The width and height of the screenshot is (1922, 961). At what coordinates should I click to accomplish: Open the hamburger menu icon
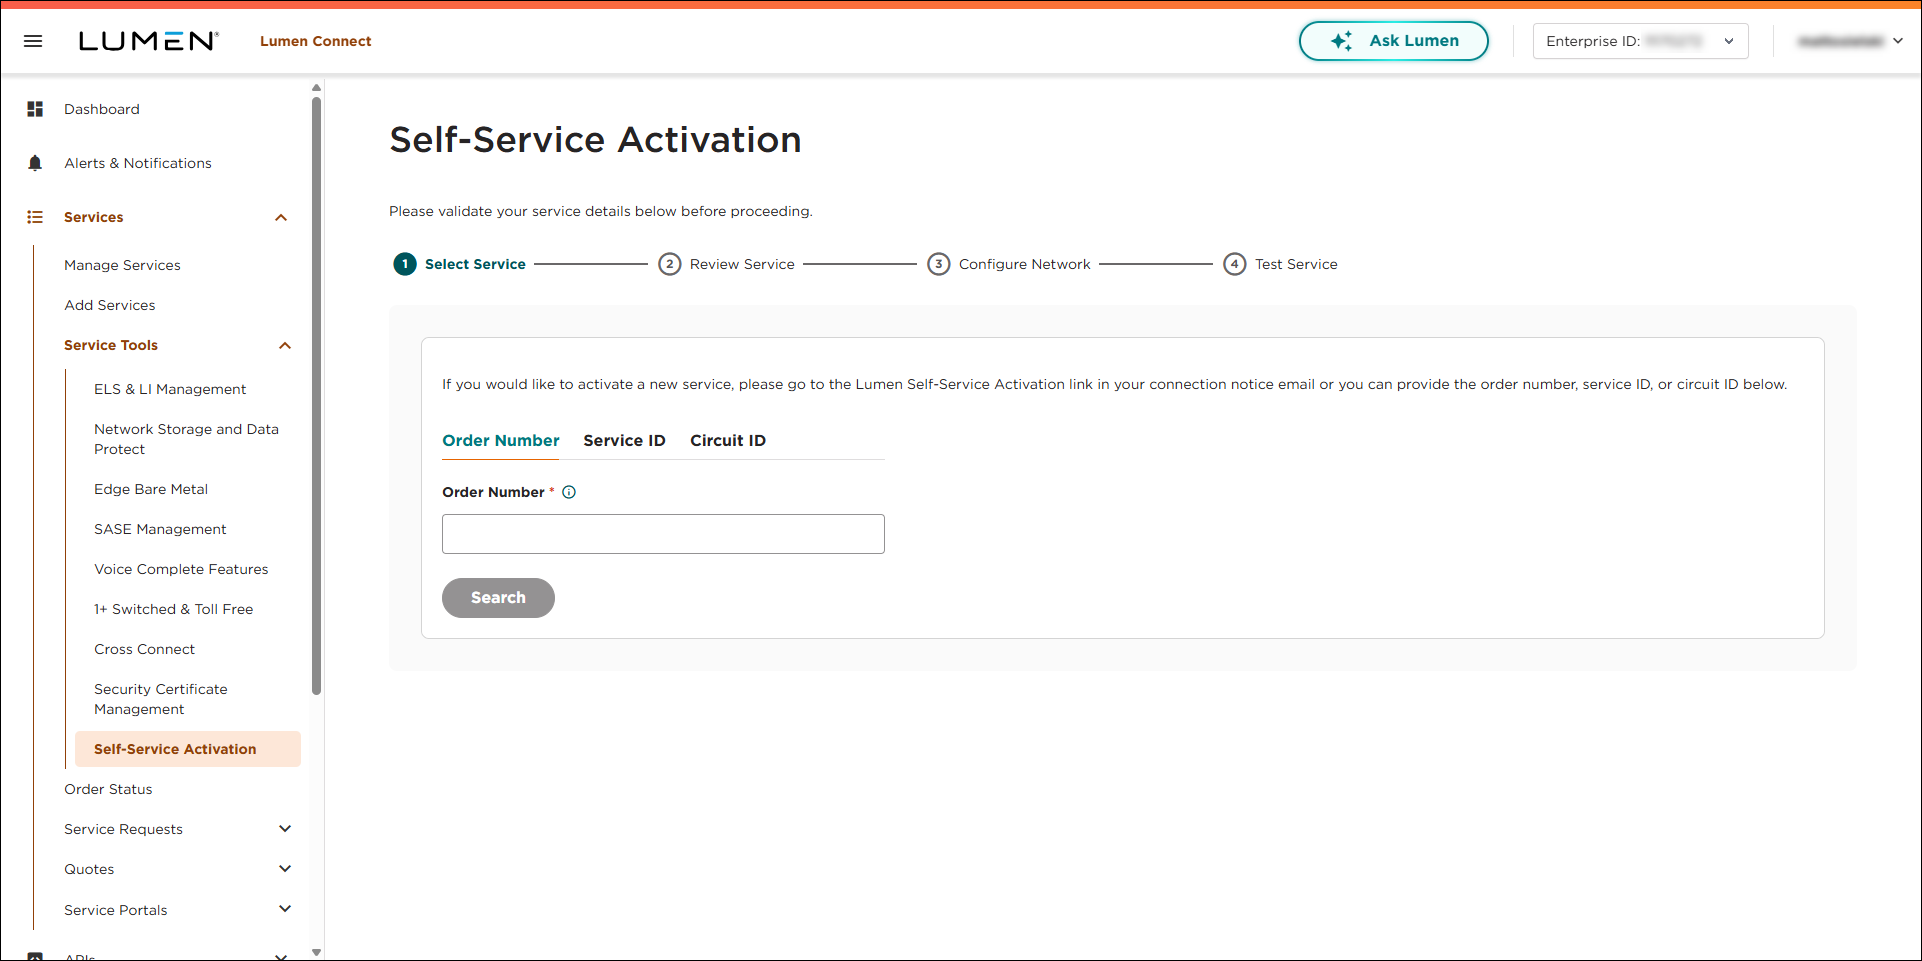[33, 41]
